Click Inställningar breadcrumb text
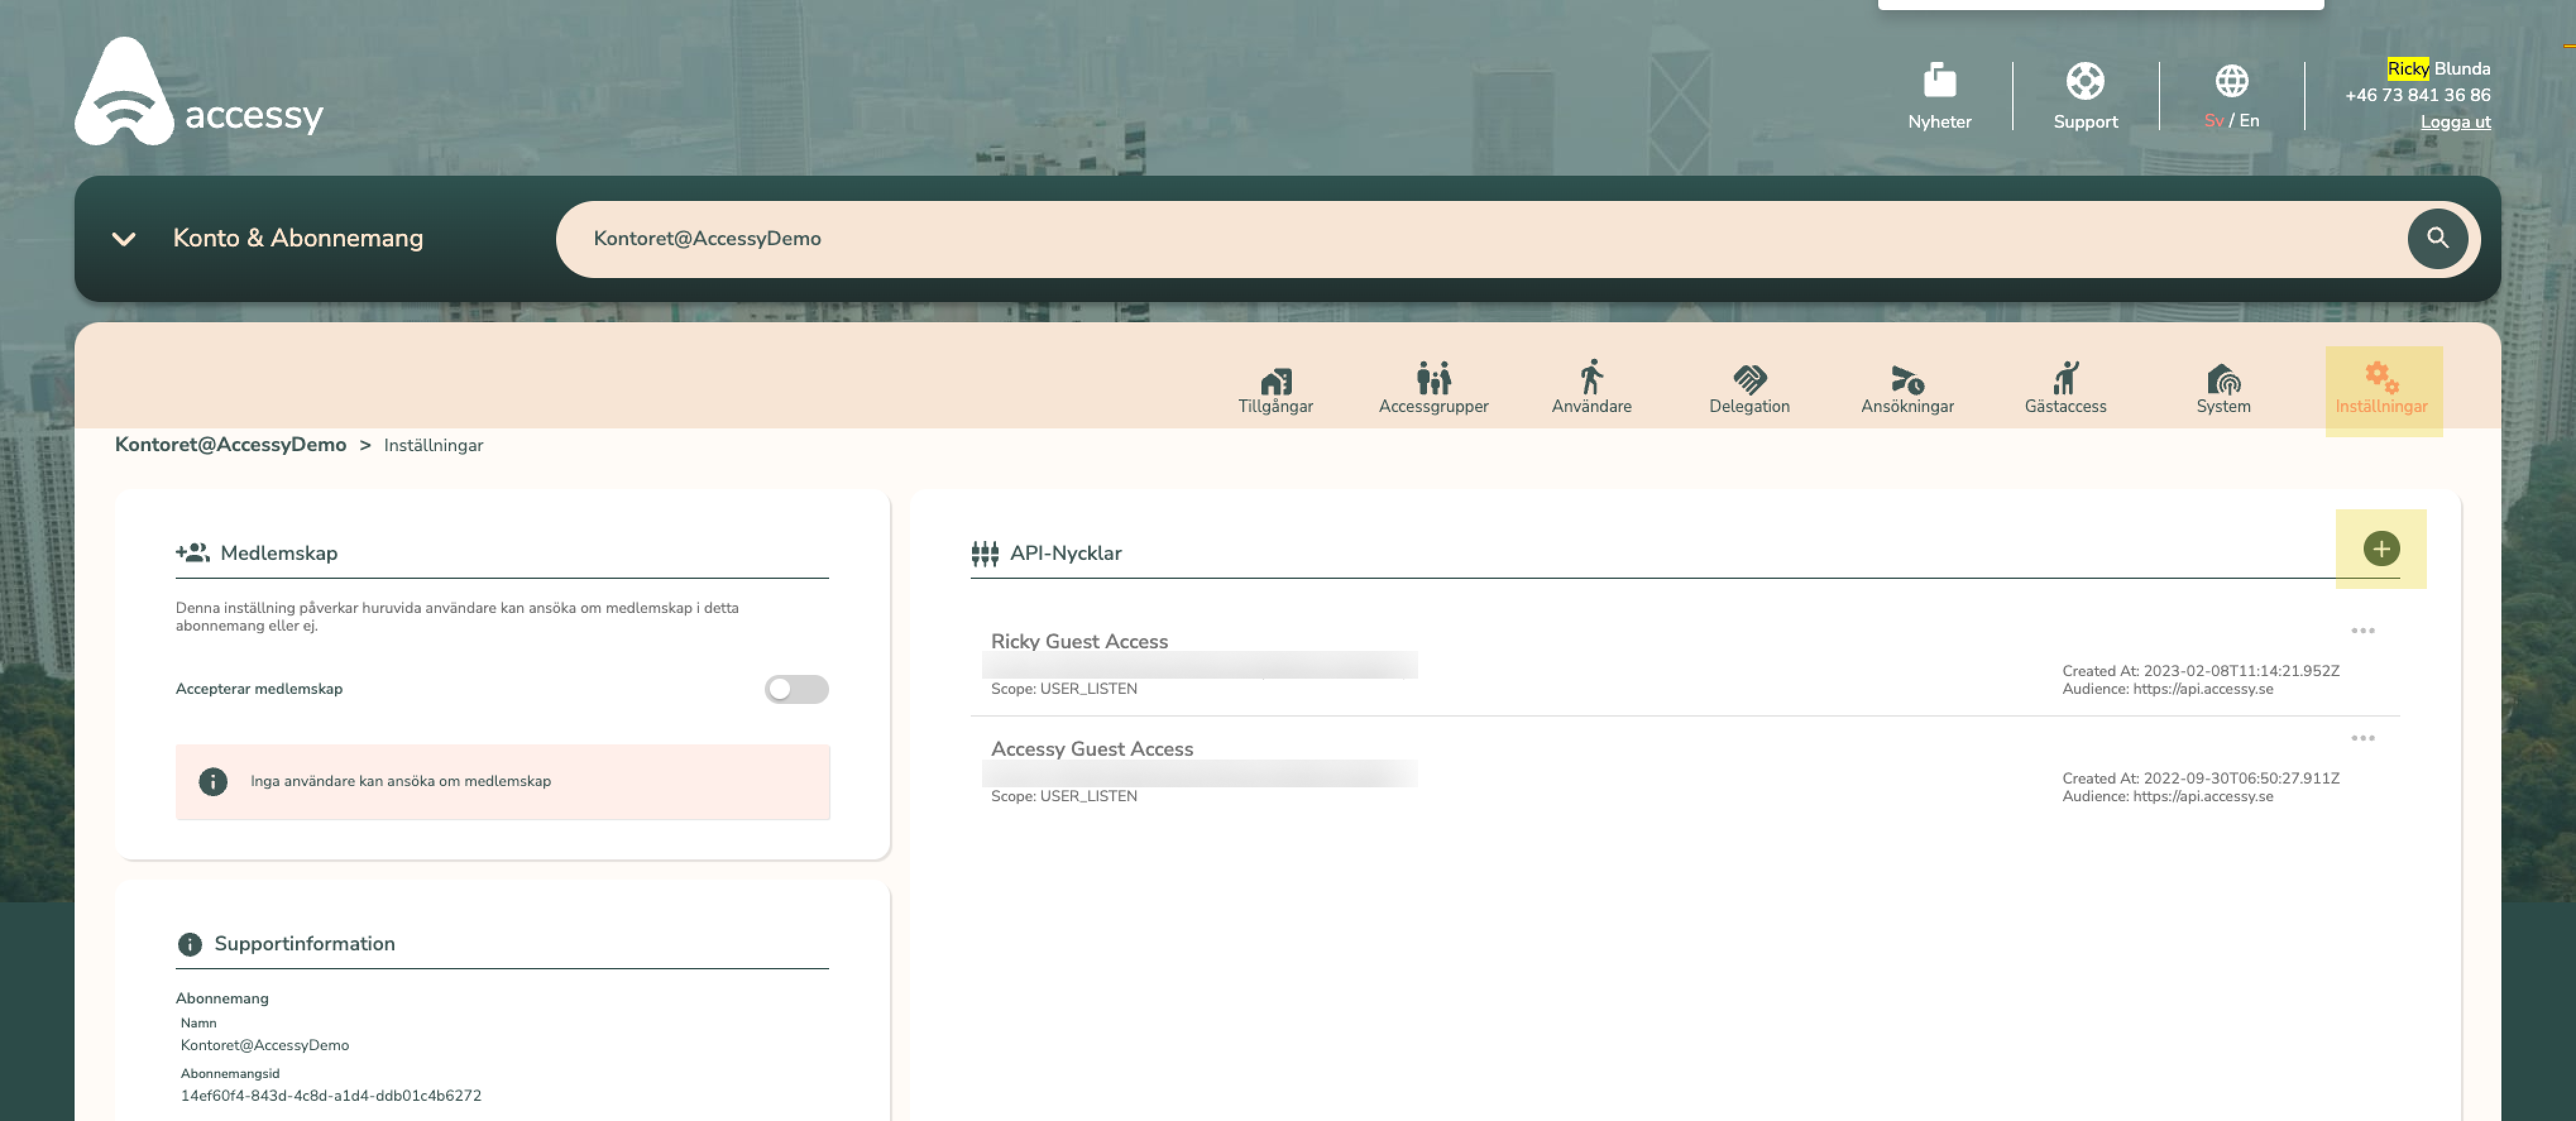The width and height of the screenshot is (2576, 1121). 433,445
